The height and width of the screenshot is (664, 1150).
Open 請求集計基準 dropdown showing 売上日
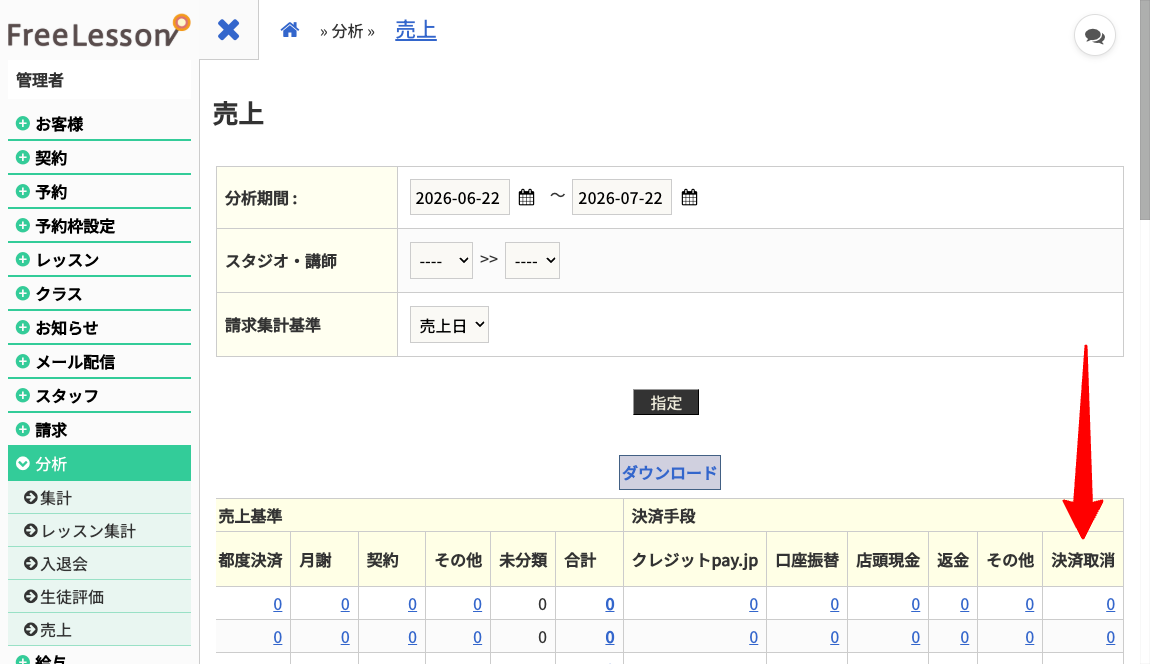pos(450,325)
